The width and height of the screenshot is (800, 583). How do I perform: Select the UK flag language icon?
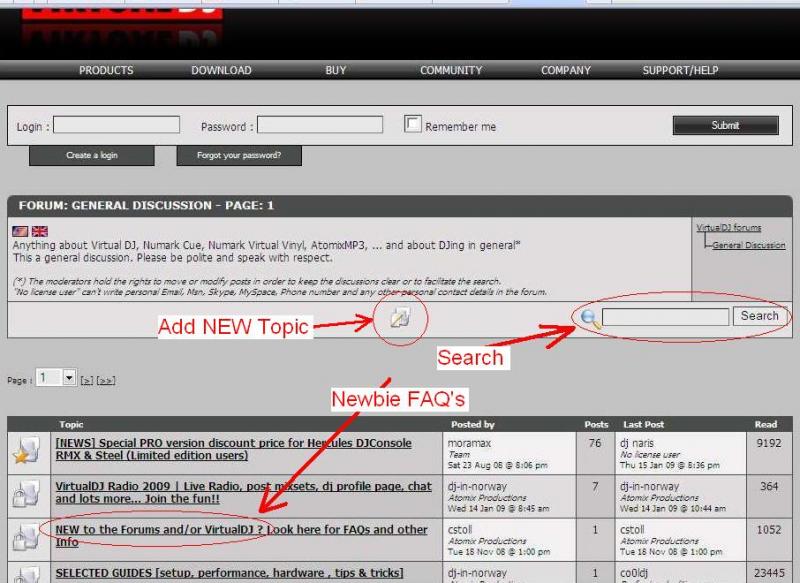(40, 232)
